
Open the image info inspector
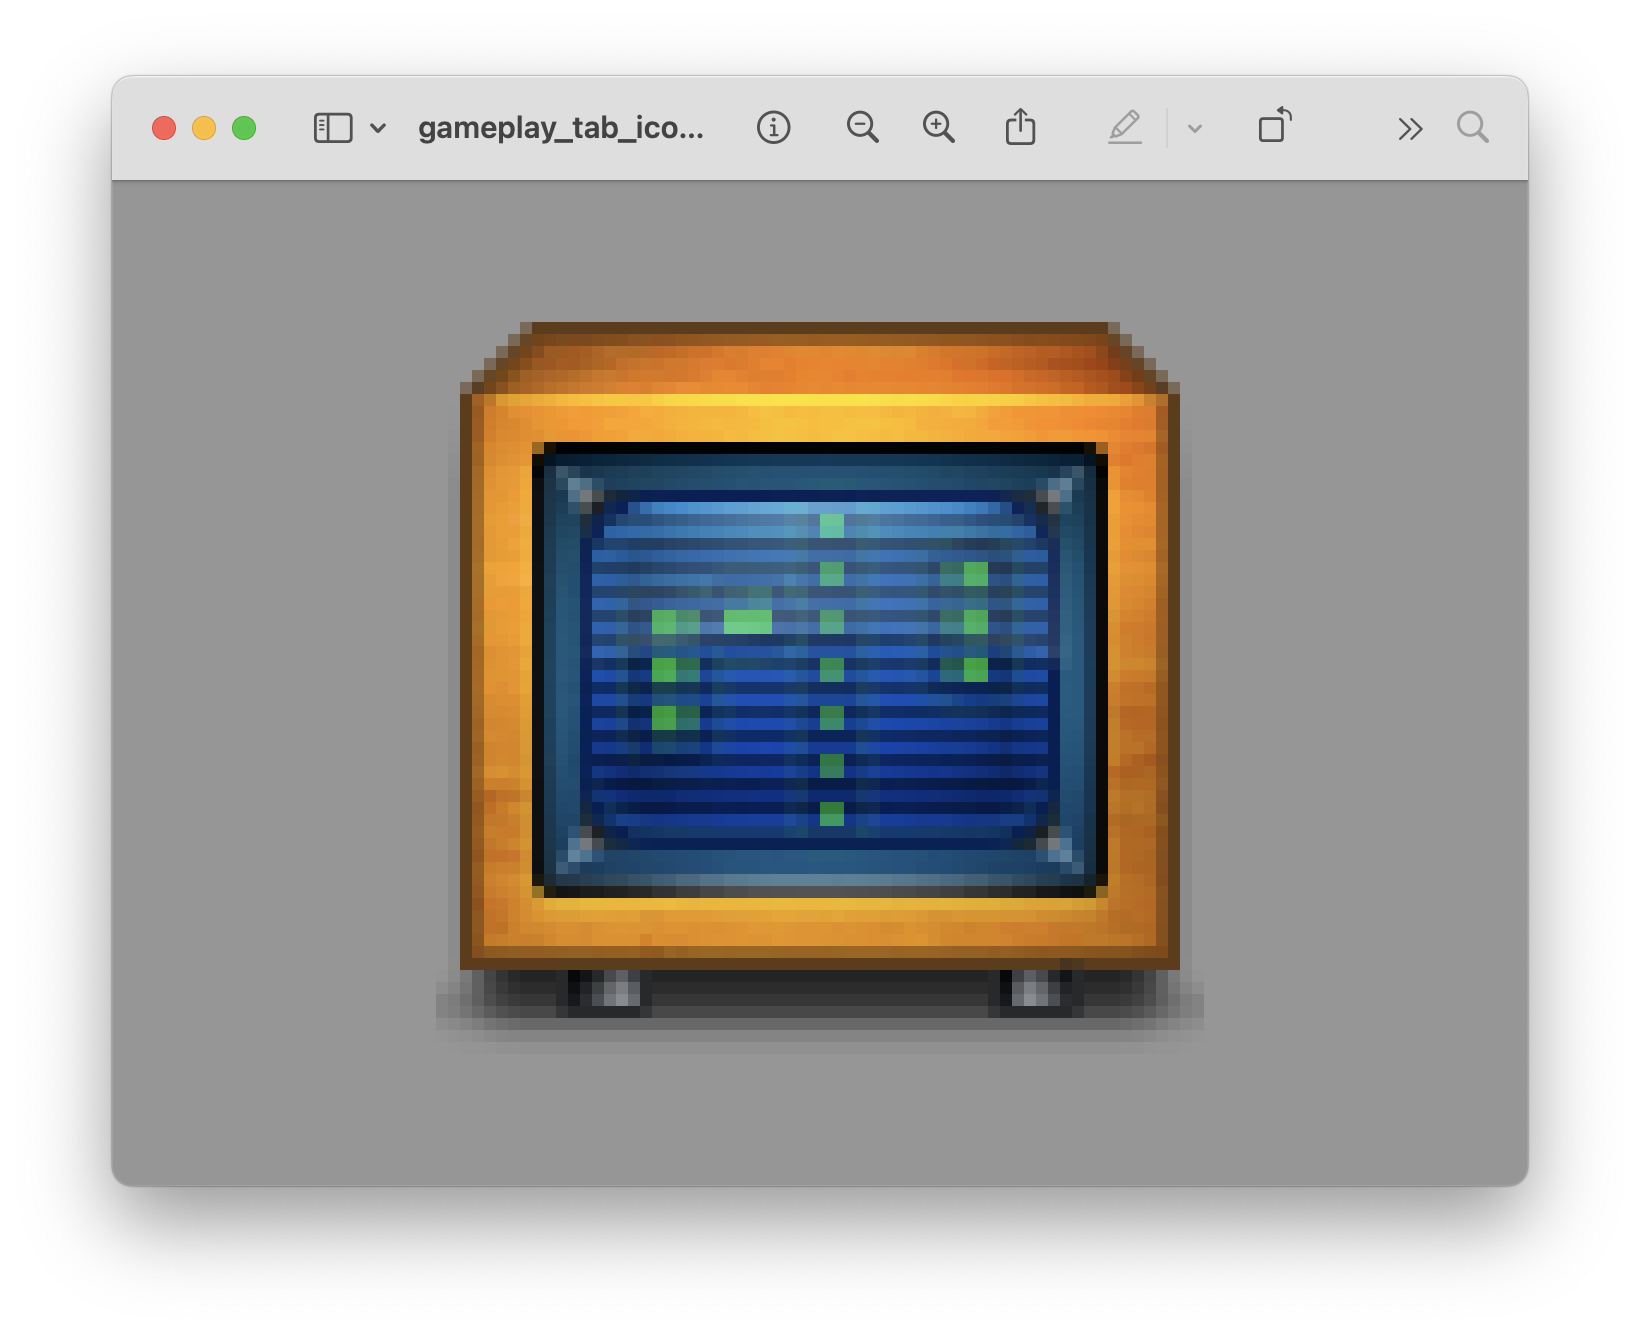773,128
